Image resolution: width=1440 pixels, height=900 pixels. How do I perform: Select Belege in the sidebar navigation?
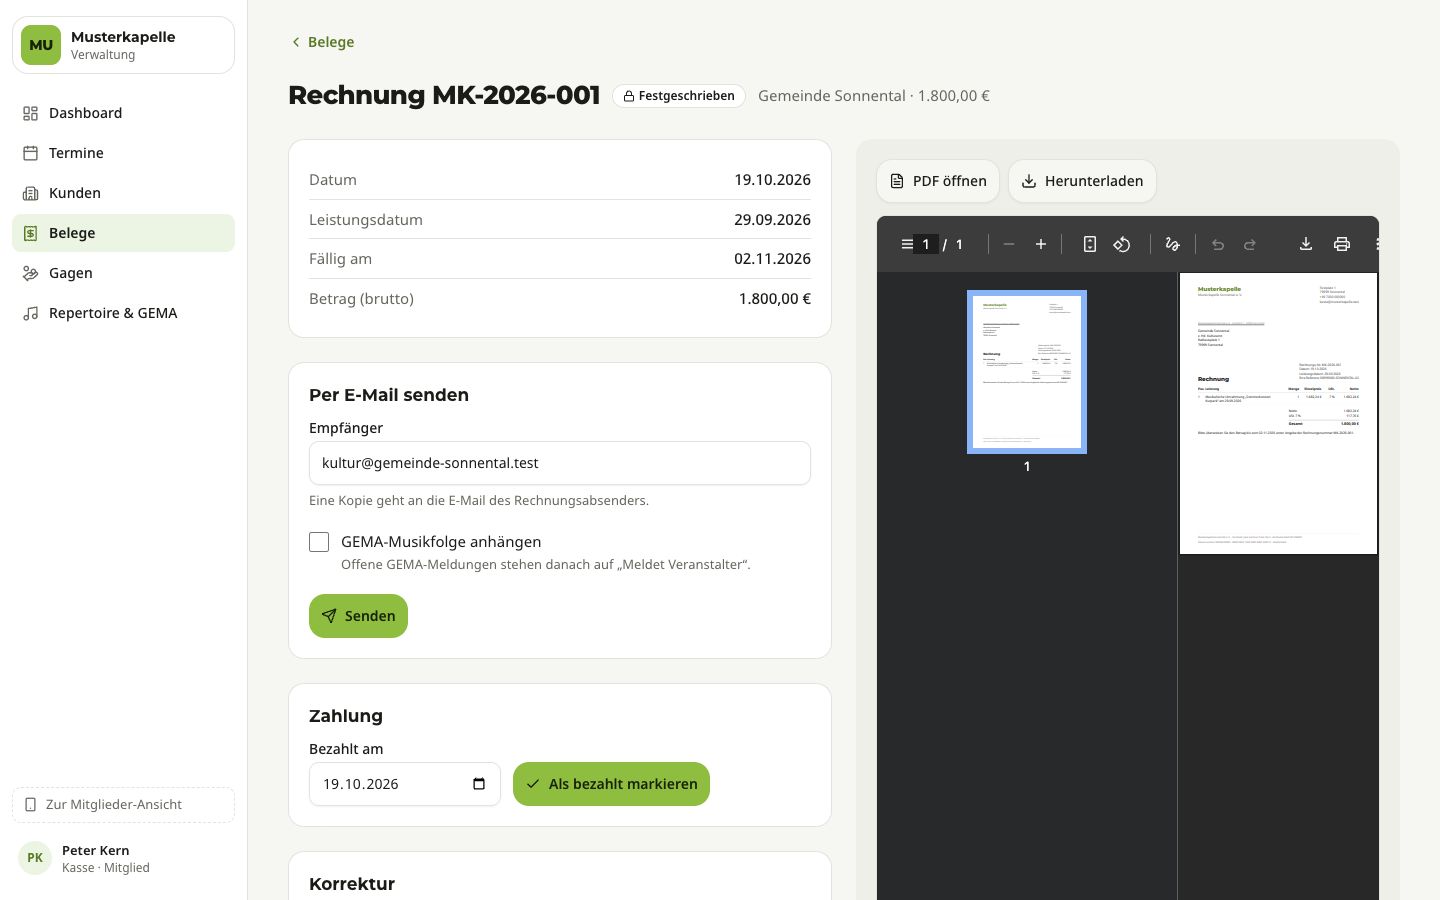(124, 233)
